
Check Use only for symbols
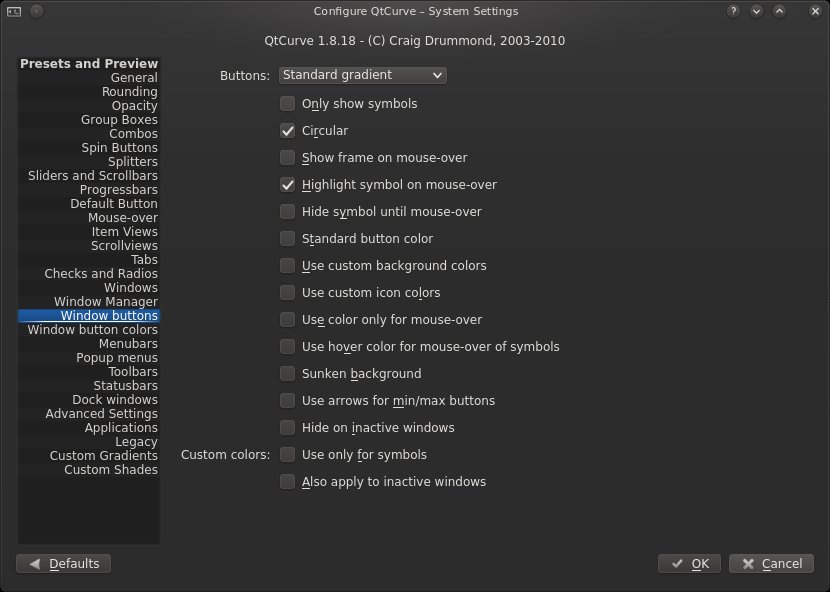[x=287, y=455]
